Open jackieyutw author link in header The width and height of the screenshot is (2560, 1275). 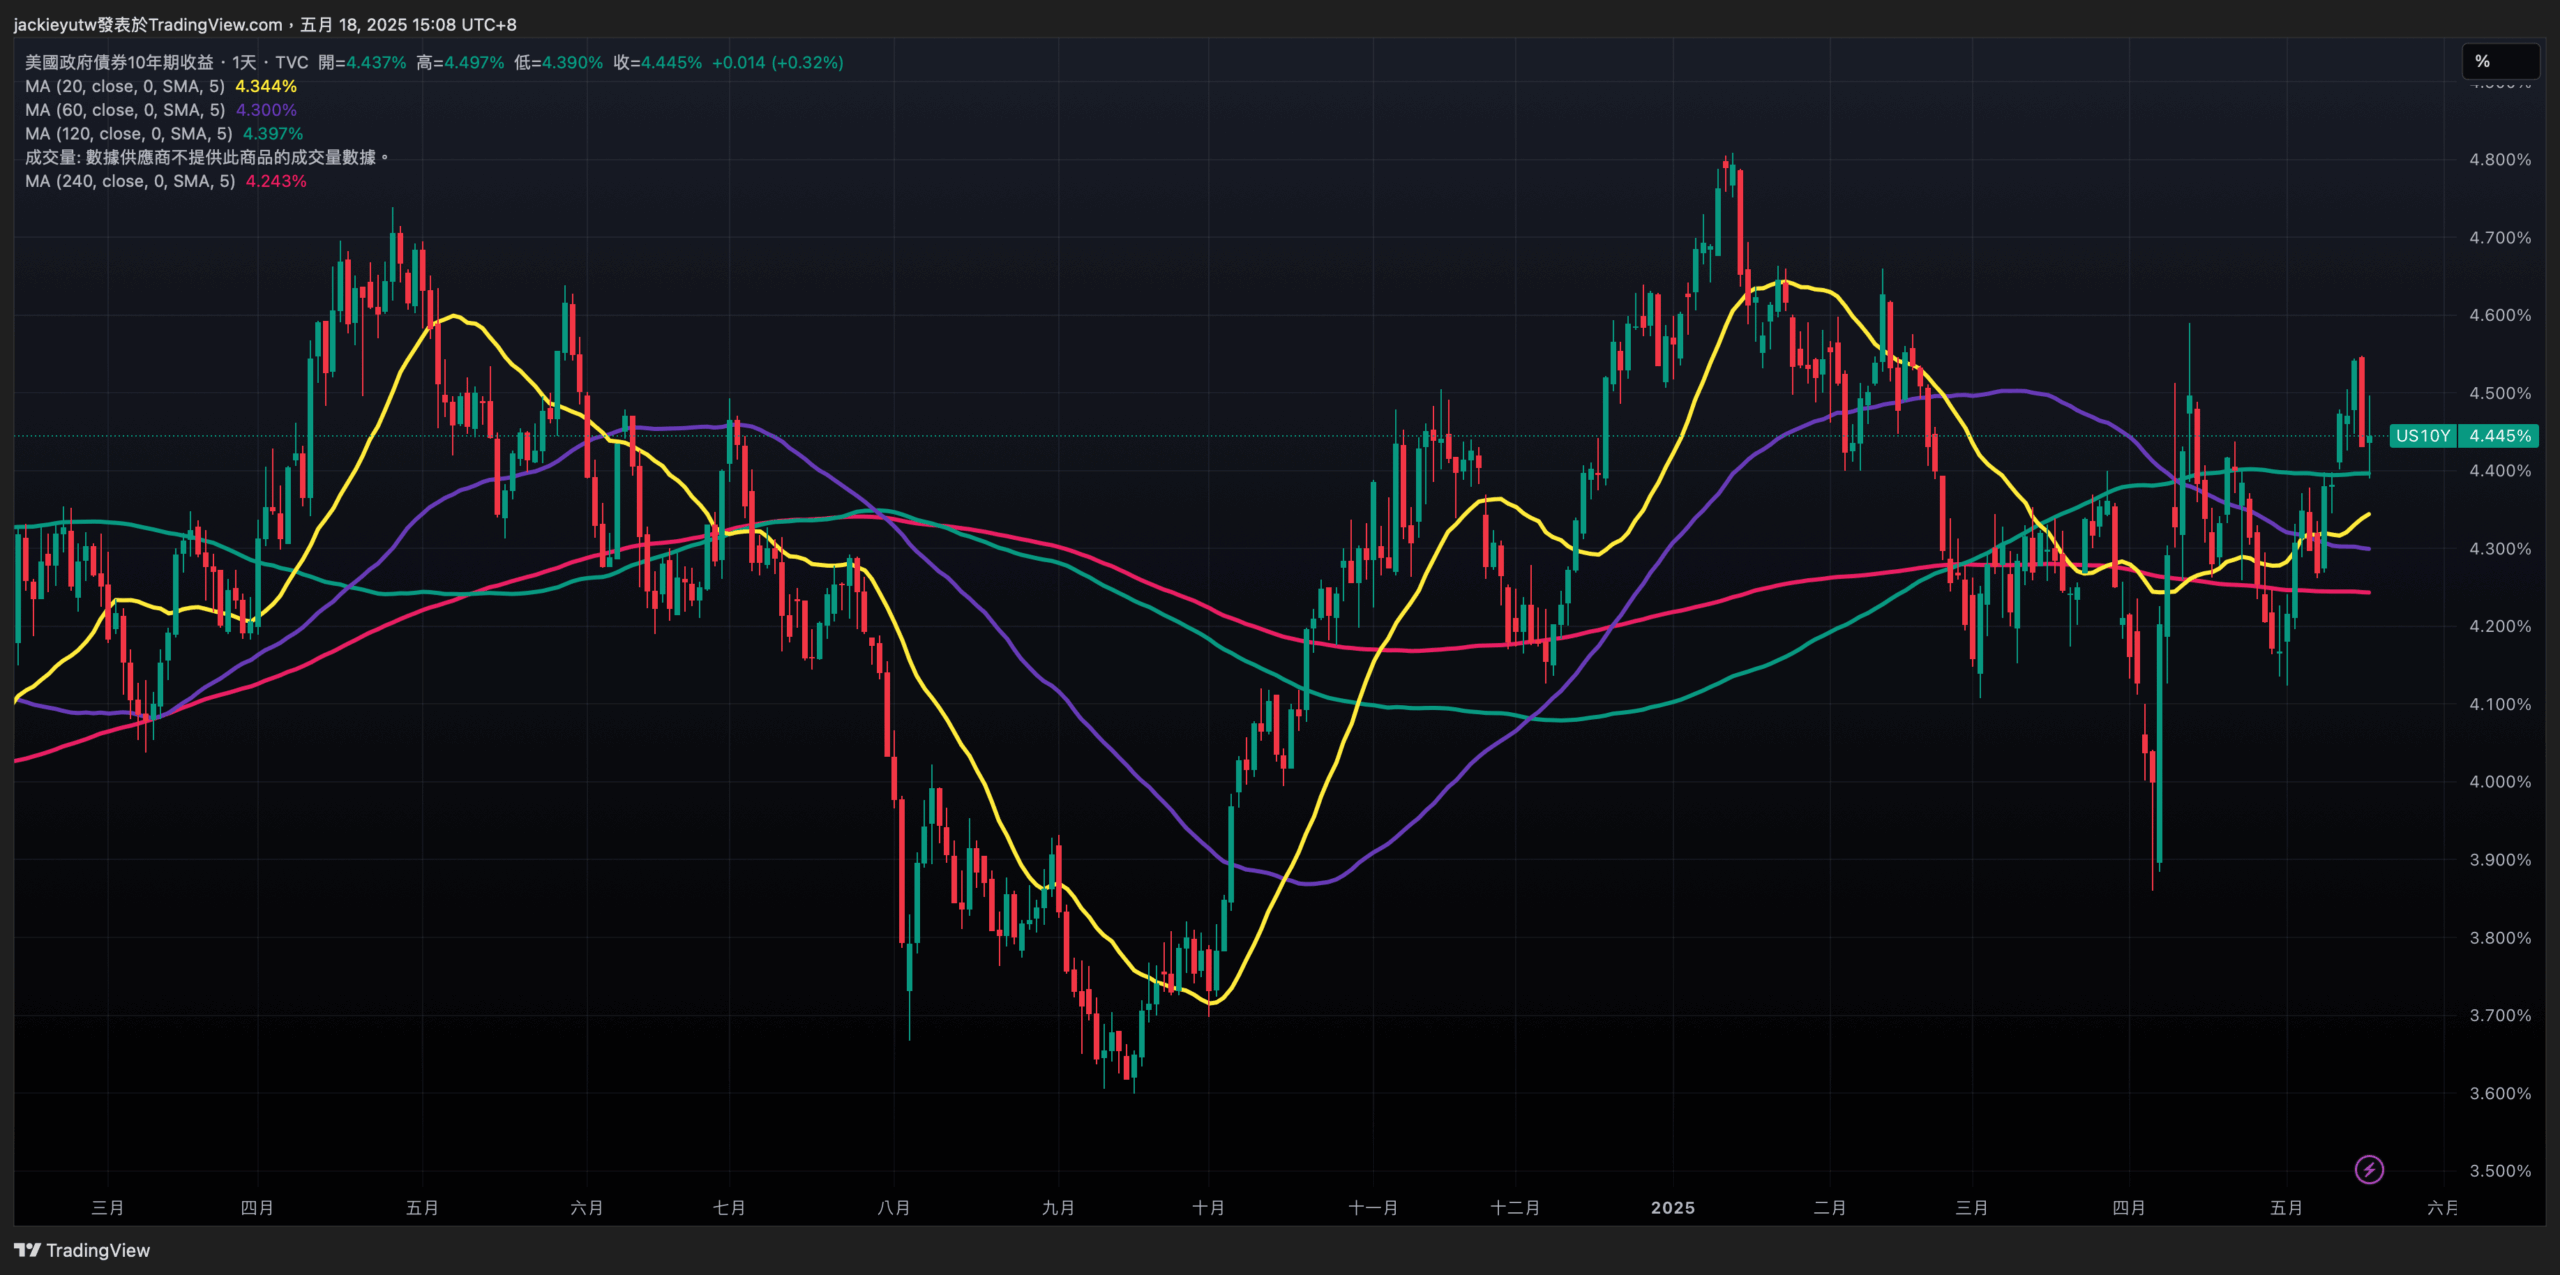coord(54,24)
